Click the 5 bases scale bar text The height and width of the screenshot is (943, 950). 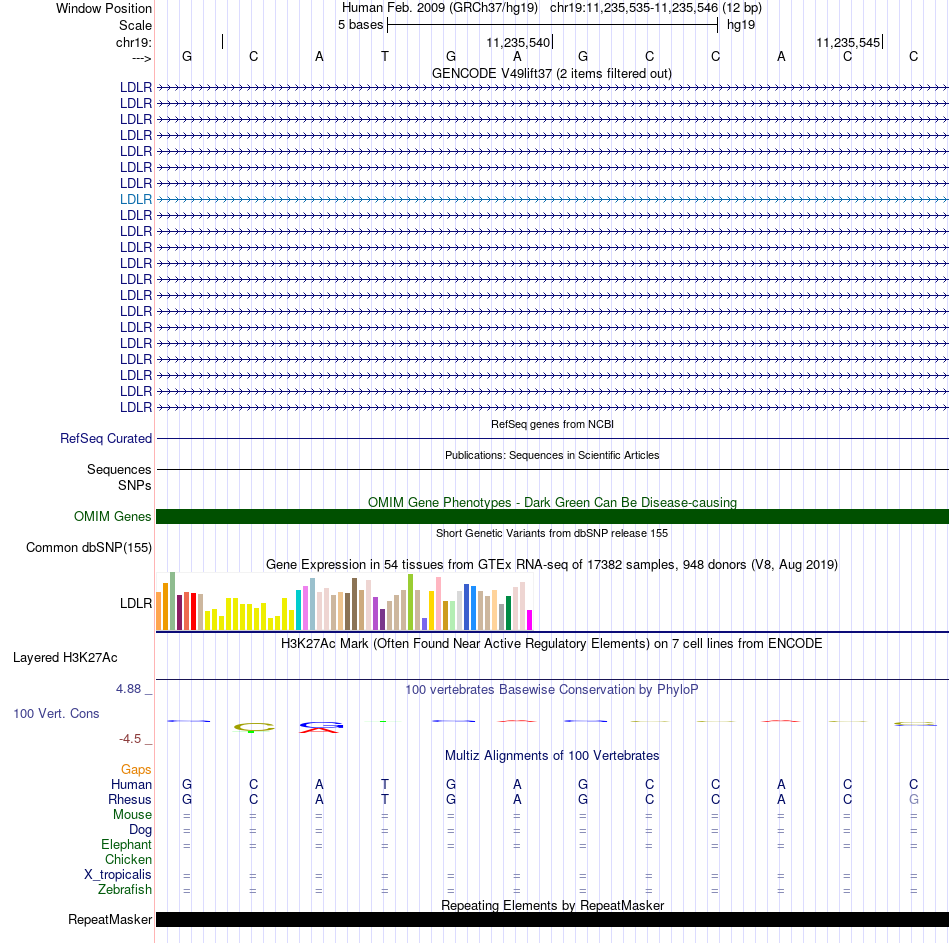coord(360,25)
